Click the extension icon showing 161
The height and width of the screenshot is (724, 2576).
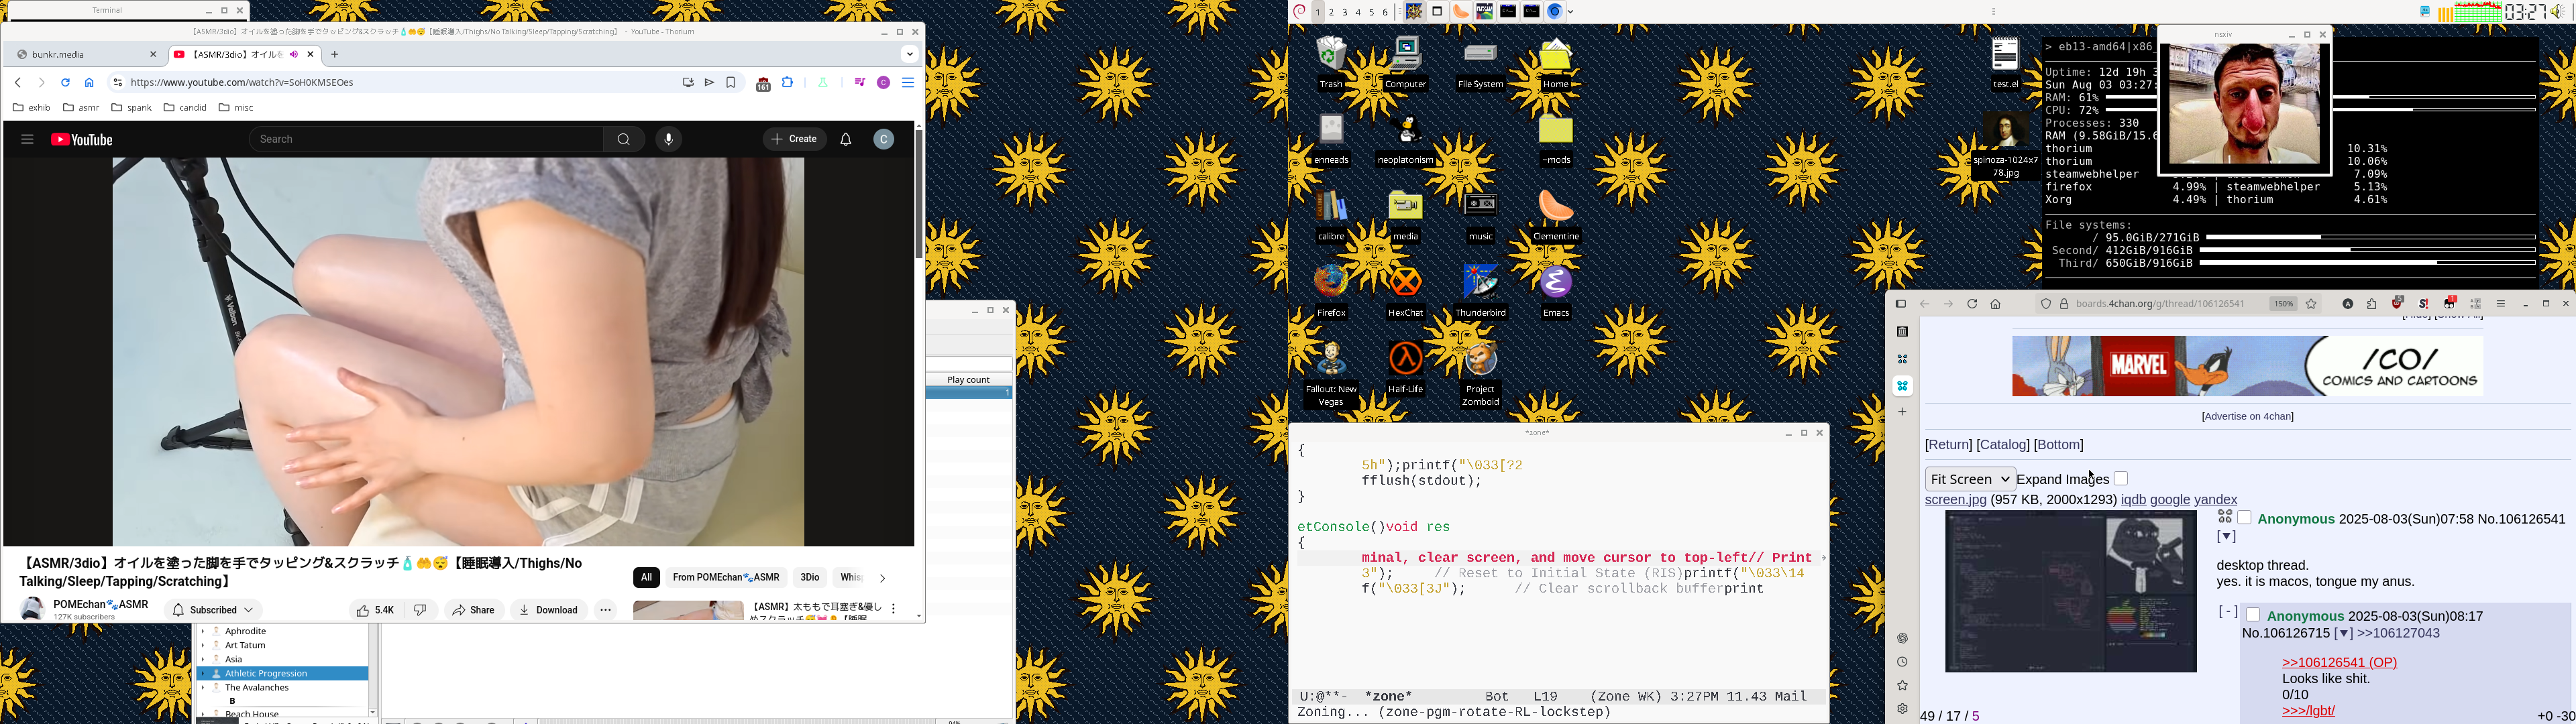(x=763, y=84)
